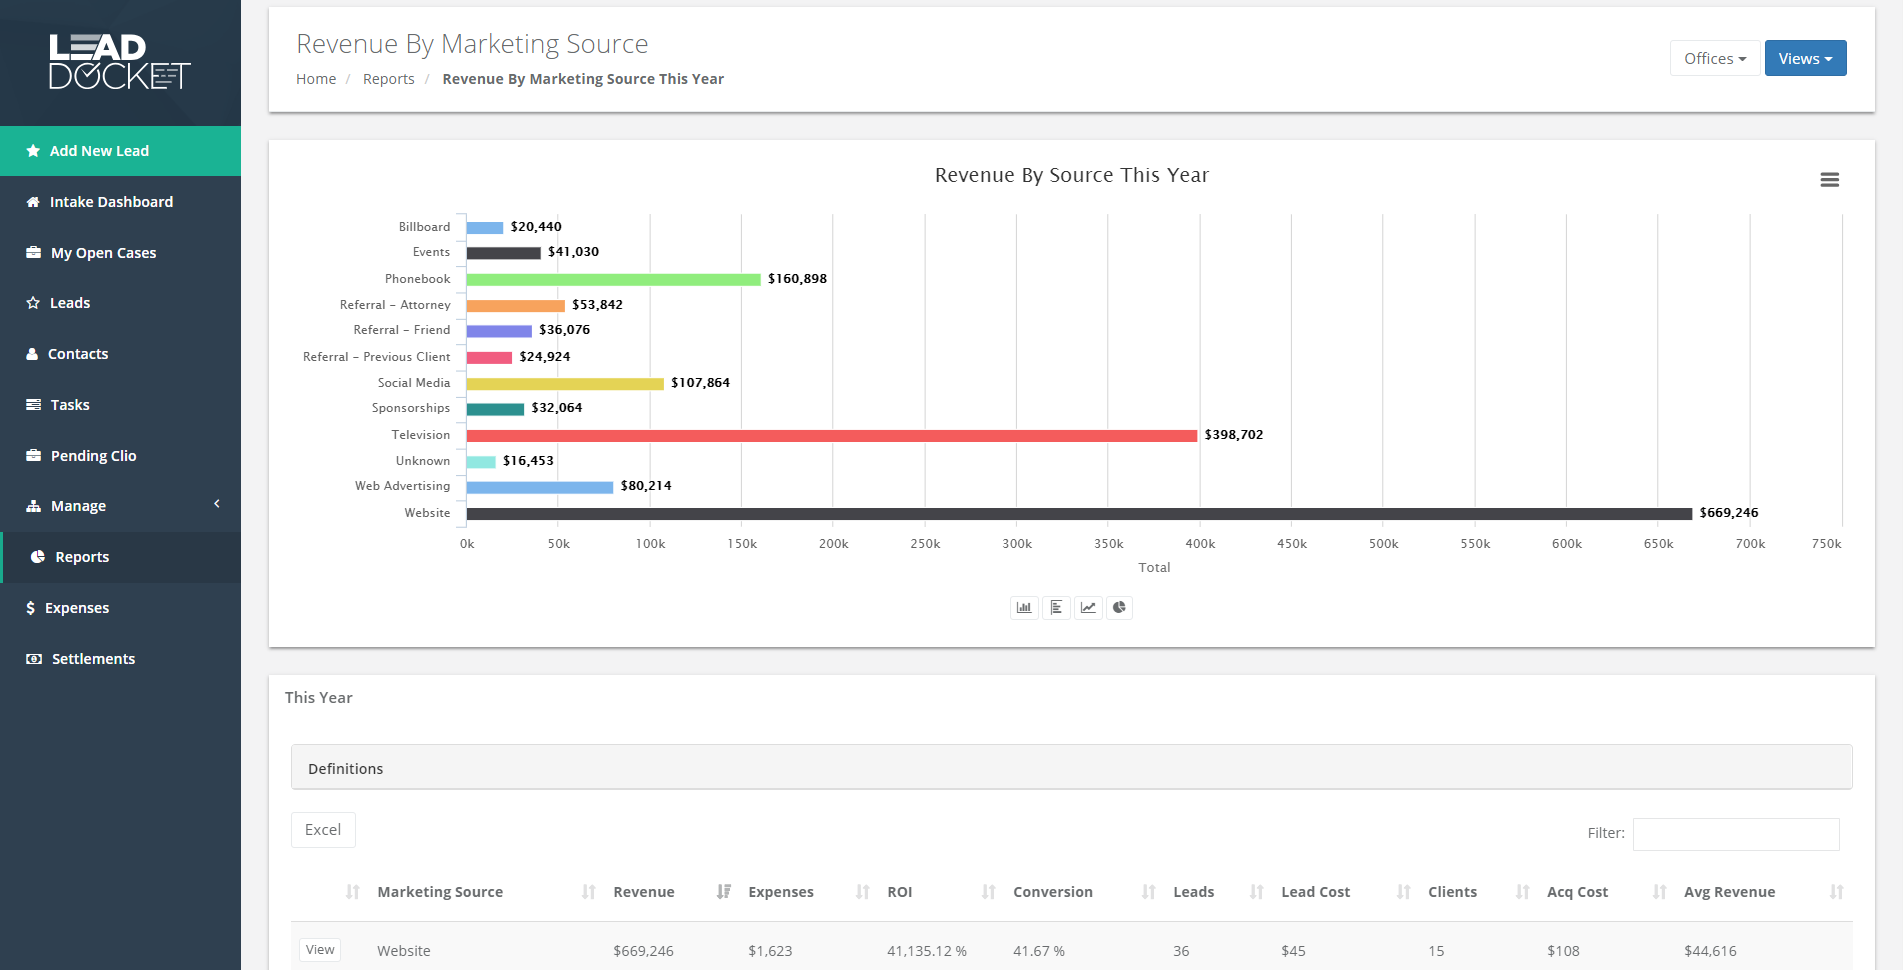The height and width of the screenshot is (970, 1903).
Task: Open the chart hamburger menu
Action: tap(1830, 179)
